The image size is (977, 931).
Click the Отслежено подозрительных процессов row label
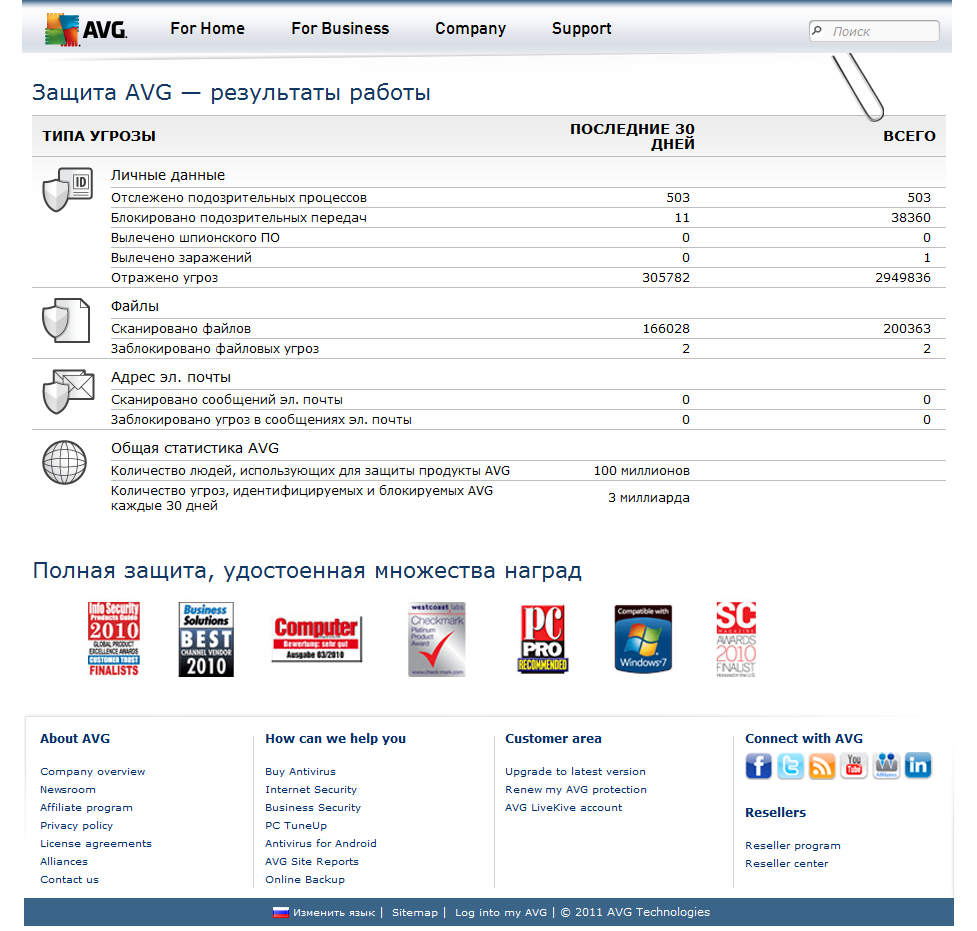(239, 198)
